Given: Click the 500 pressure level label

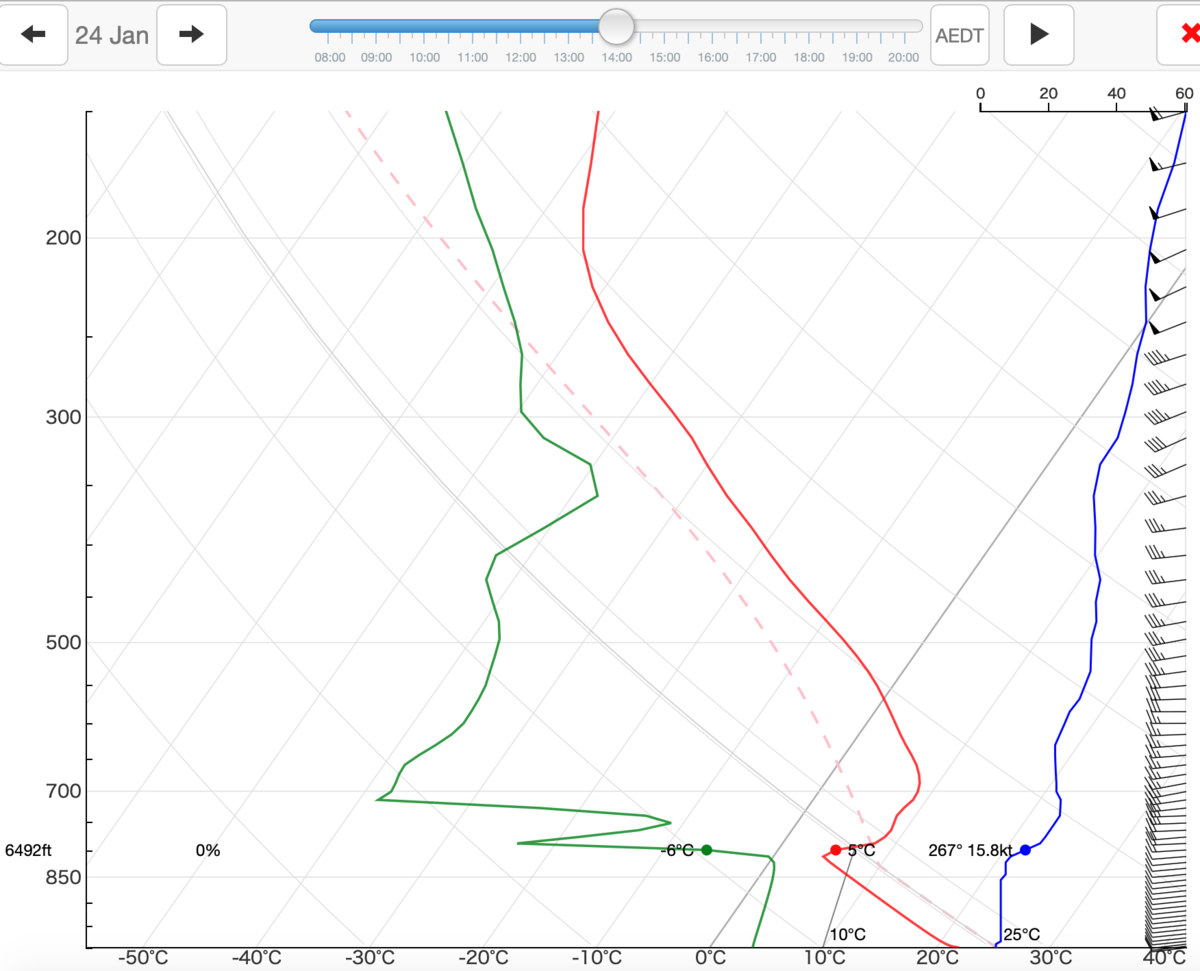Looking at the screenshot, I should pyautogui.click(x=64, y=642).
